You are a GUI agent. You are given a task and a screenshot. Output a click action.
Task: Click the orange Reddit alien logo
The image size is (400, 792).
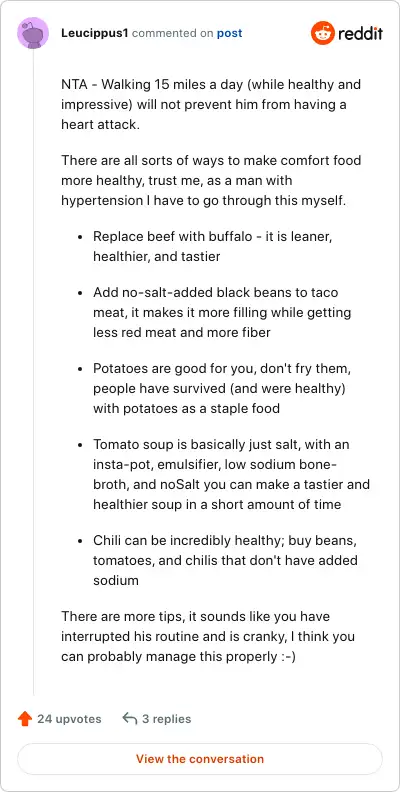(x=323, y=33)
